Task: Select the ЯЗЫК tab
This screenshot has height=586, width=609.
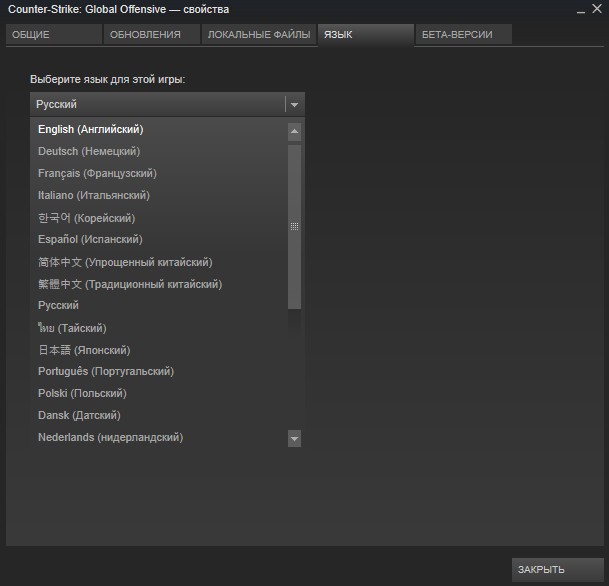Action: pyautogui.click(x=366, y=35)
